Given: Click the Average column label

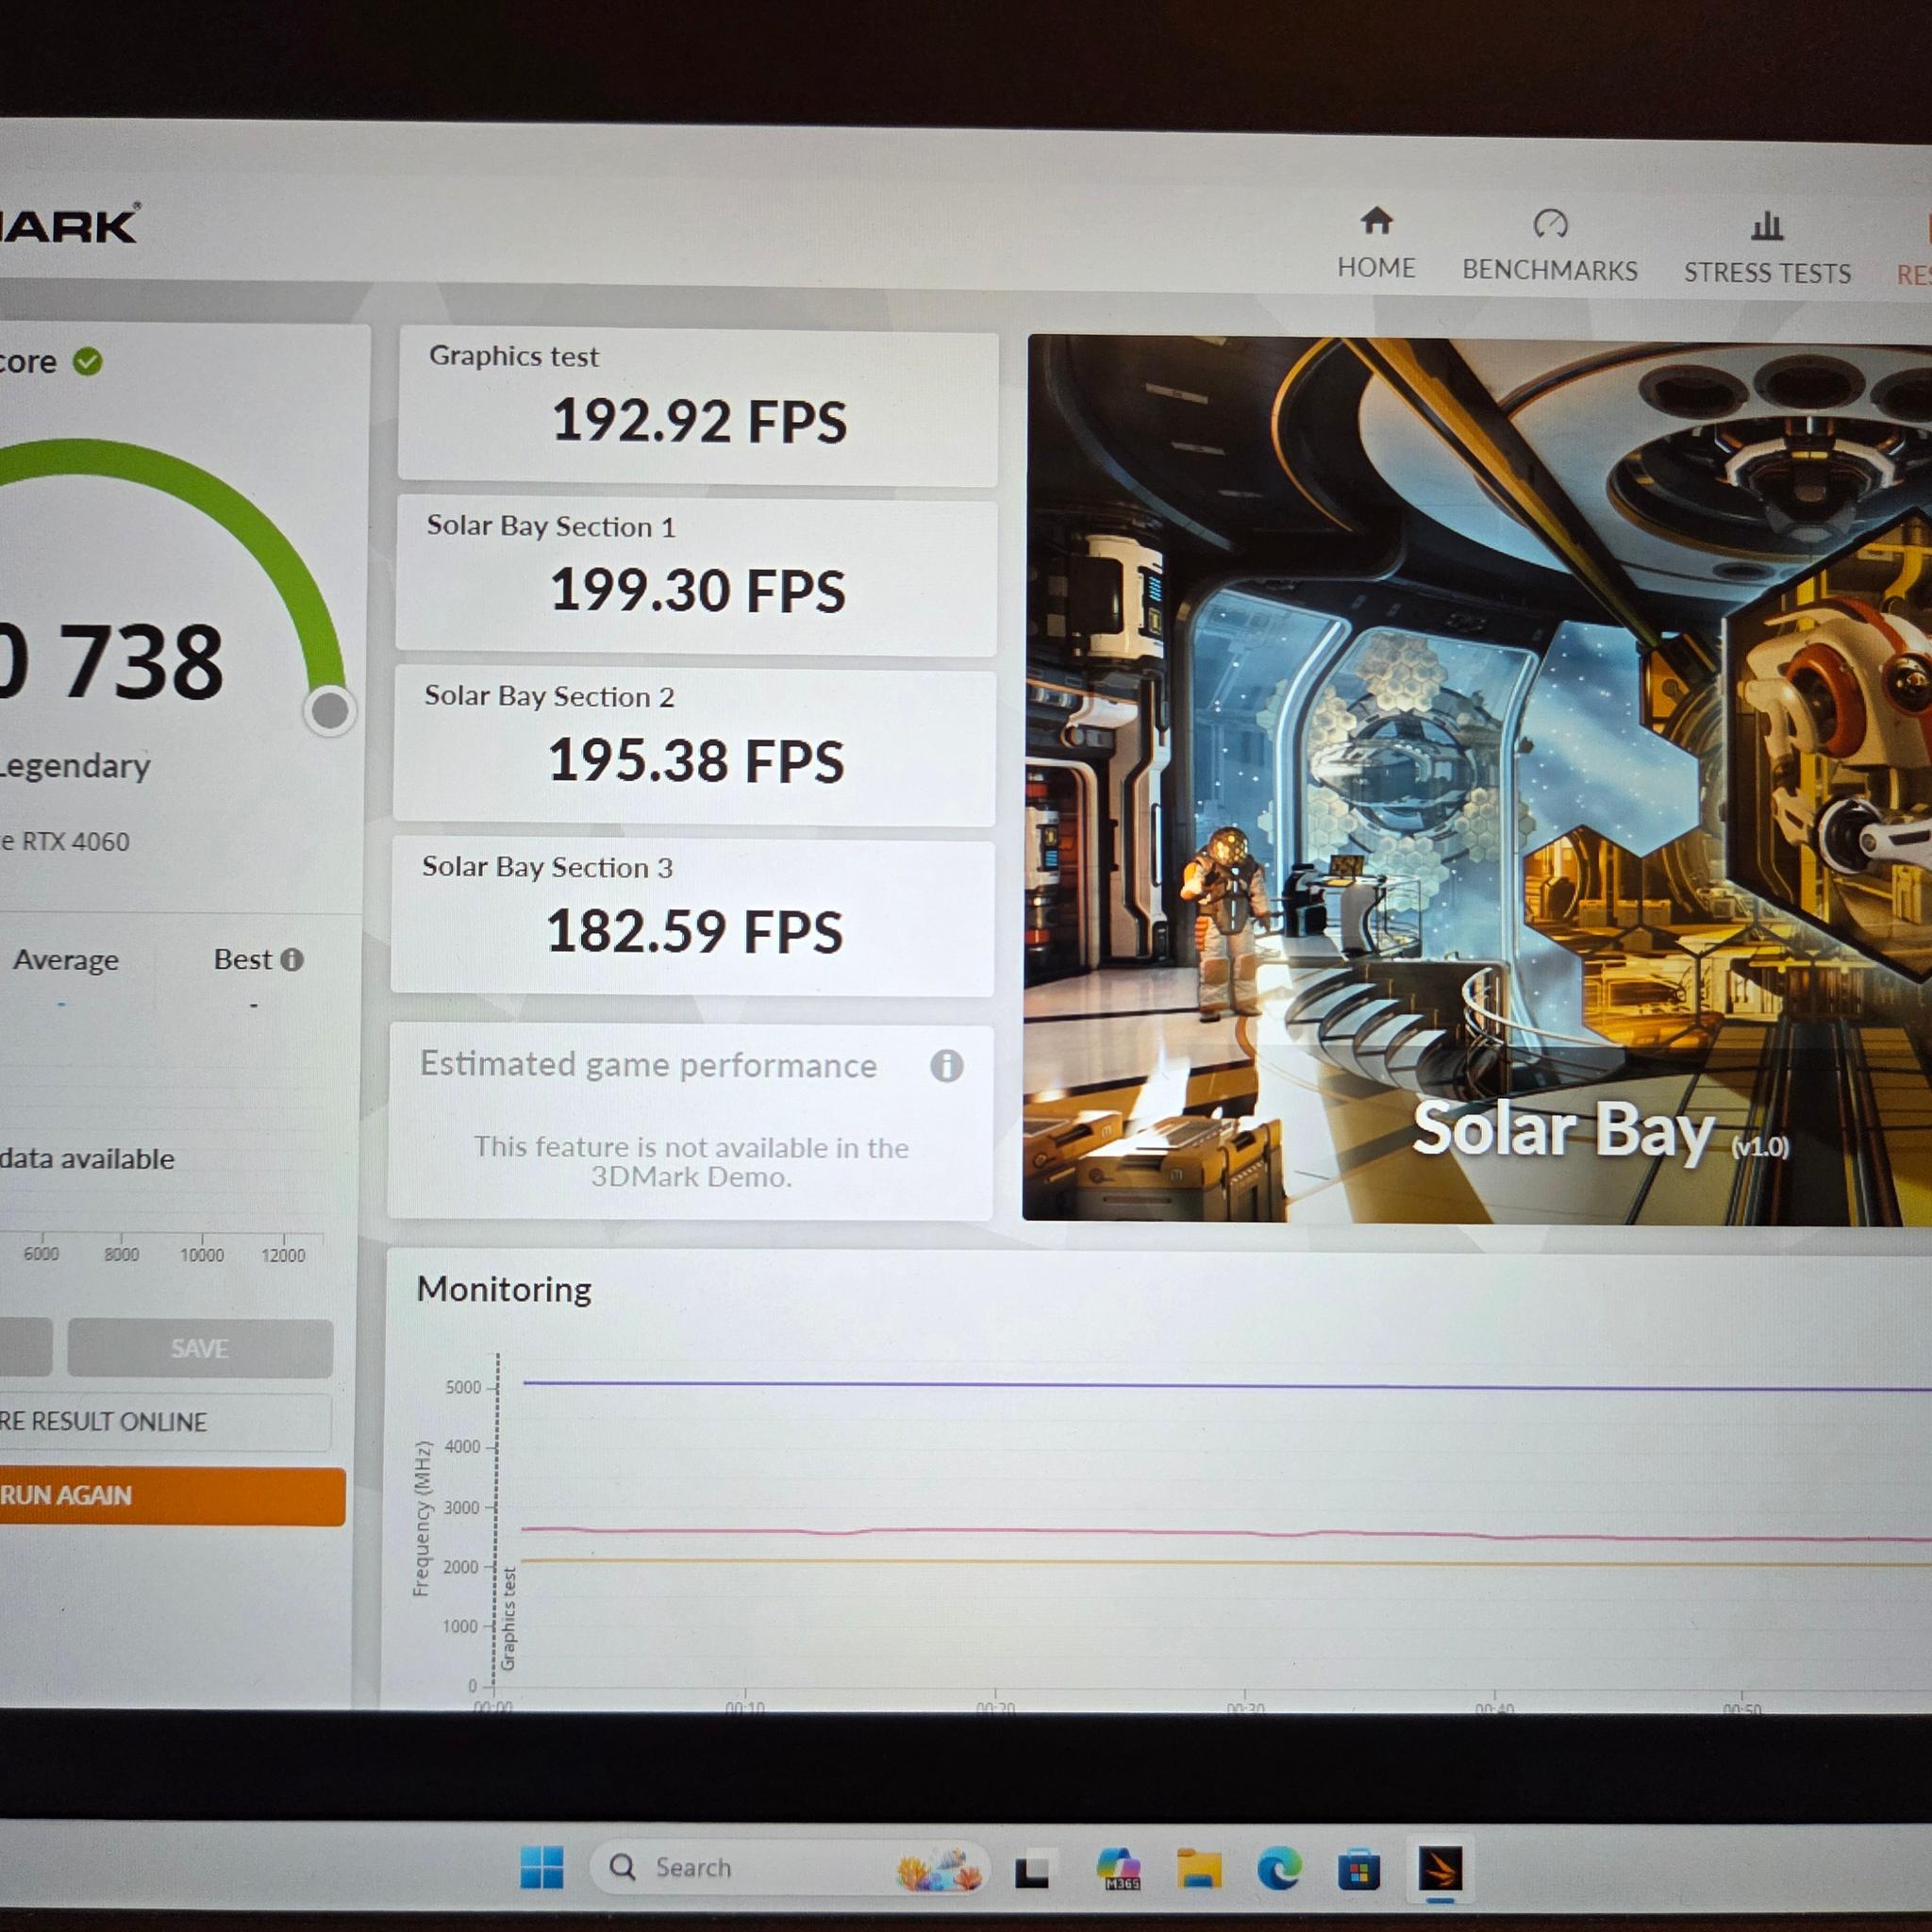Looking at the screenshot, I should pos(66,960).
